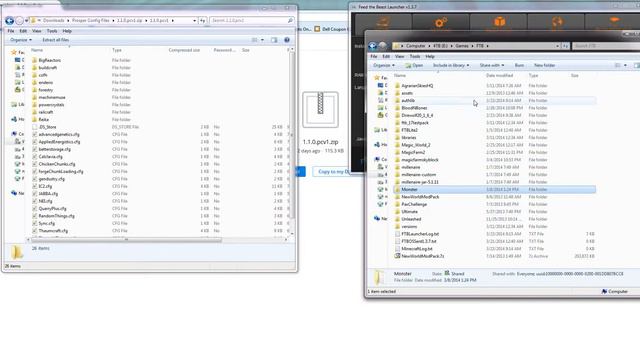Expand Organize dropdown in FTB window
640x360 pixels.
(x=384, y=65)
